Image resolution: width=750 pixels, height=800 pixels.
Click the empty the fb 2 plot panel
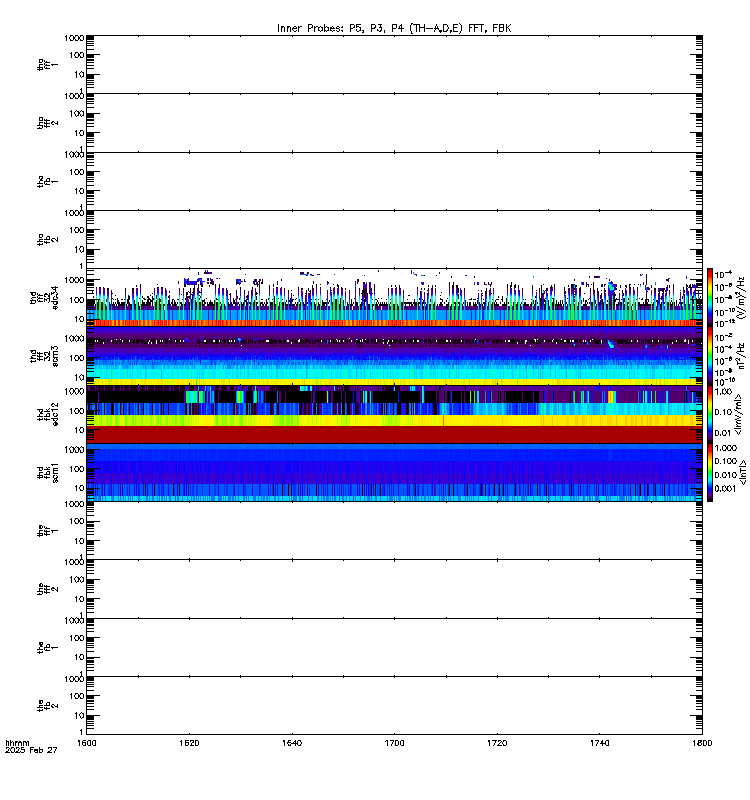394,706
